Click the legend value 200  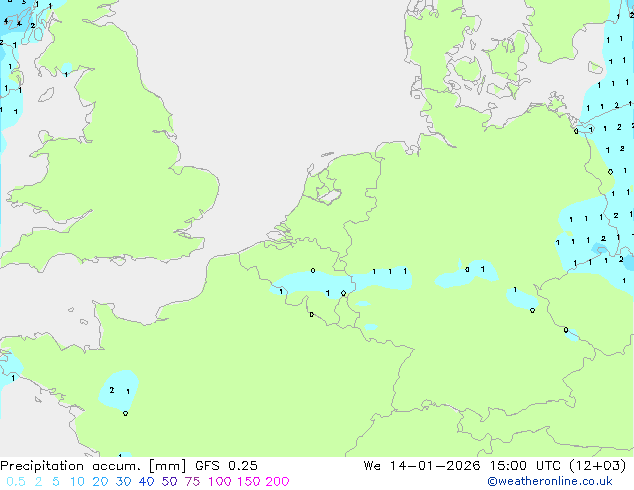pos(277,482)
